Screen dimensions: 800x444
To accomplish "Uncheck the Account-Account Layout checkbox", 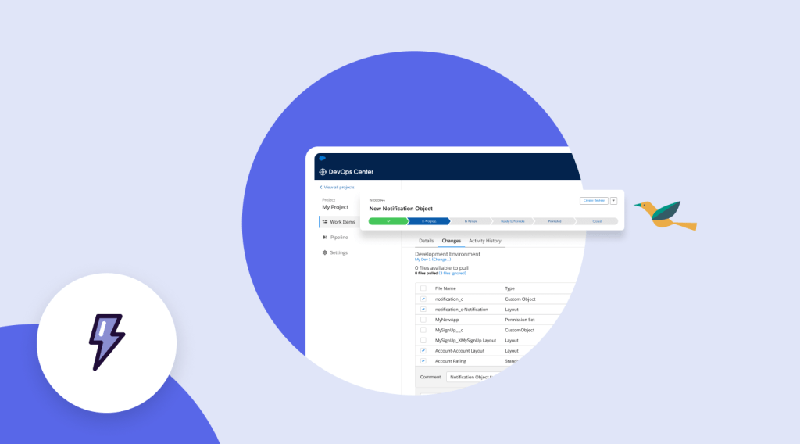I will click(x=423, y=351).
